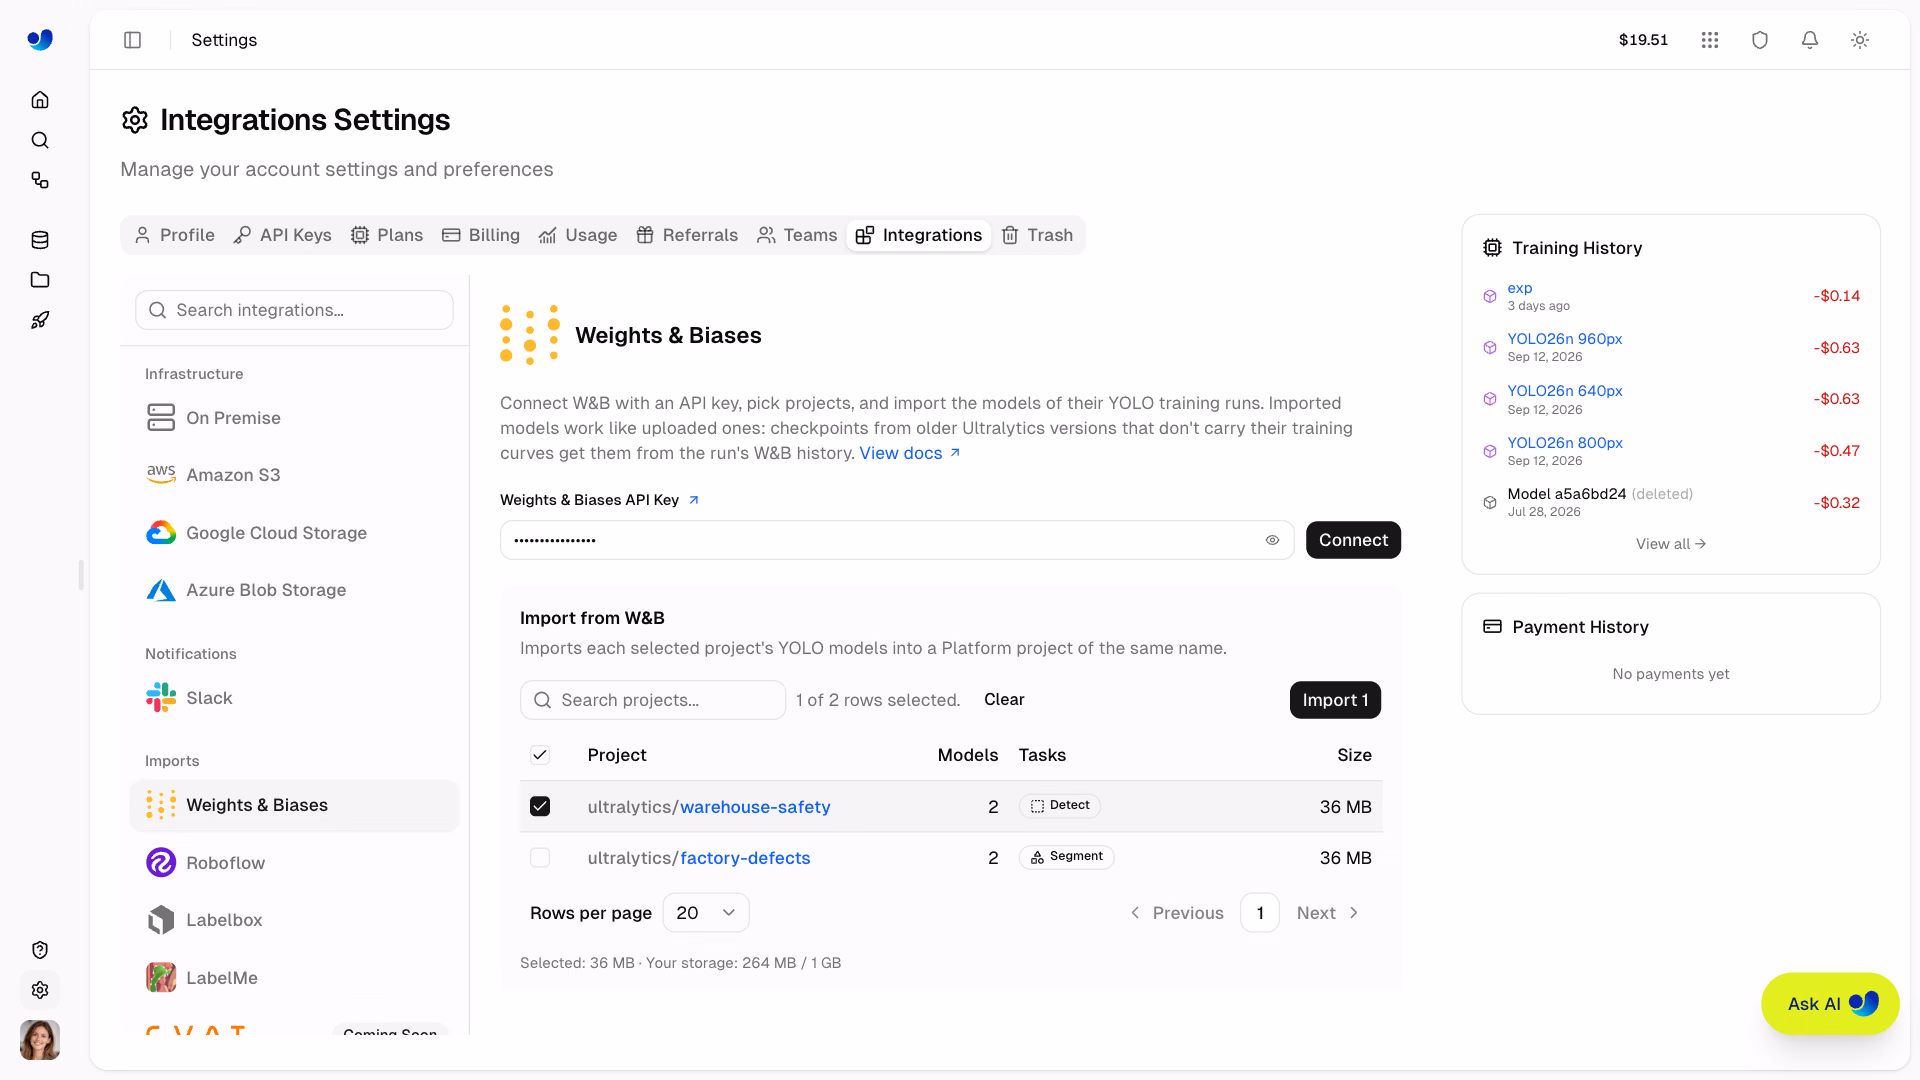Open the datasets database icon in sidebar
1920x1080 pixels.
pyautogui.click(x=40, y=240)
